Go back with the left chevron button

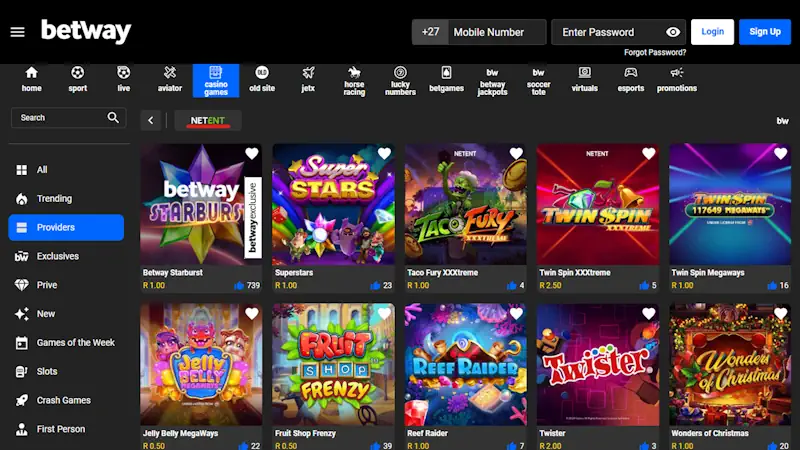point(151,120)
